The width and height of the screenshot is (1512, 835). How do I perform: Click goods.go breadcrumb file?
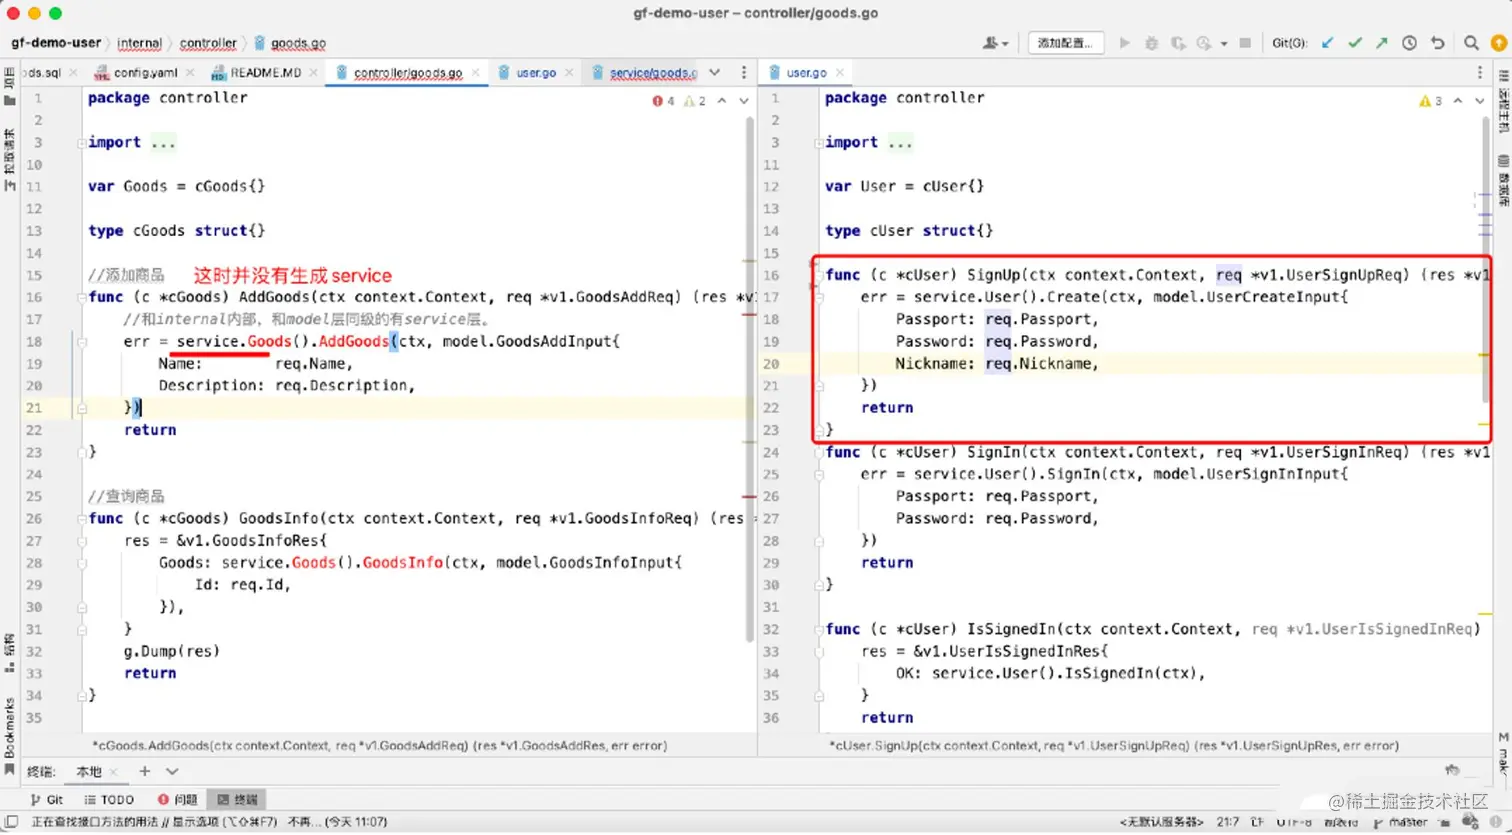(x=290, y=43)
